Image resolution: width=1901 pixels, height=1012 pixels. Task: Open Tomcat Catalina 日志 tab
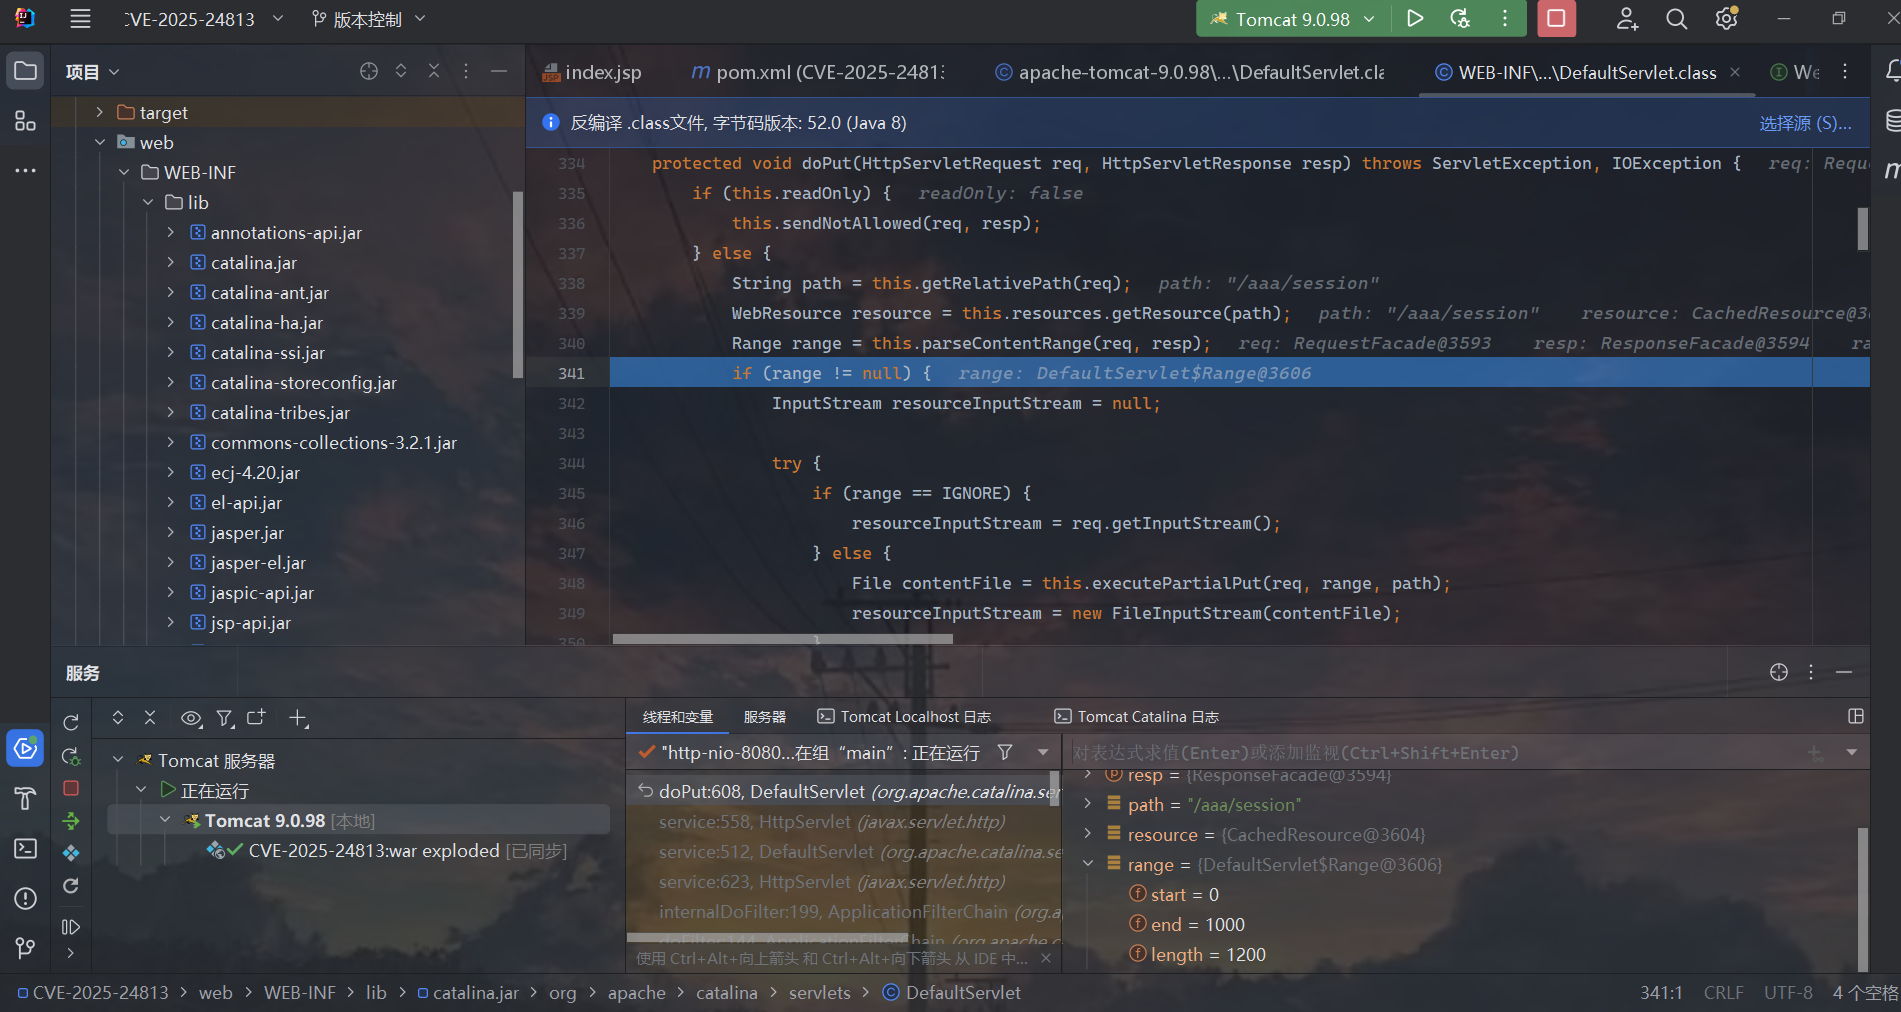click(1137, 717)
